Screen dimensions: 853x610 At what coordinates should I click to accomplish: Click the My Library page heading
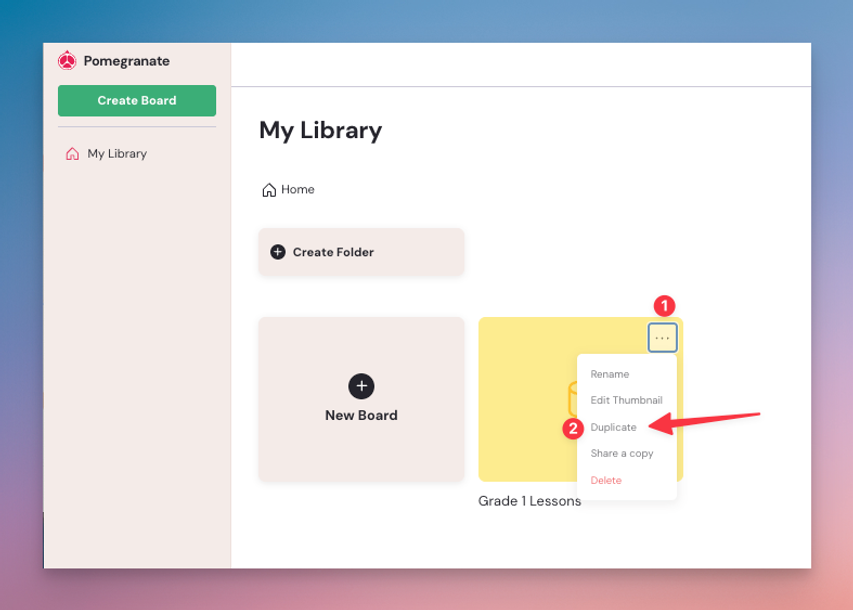click(x=320, y=131)
